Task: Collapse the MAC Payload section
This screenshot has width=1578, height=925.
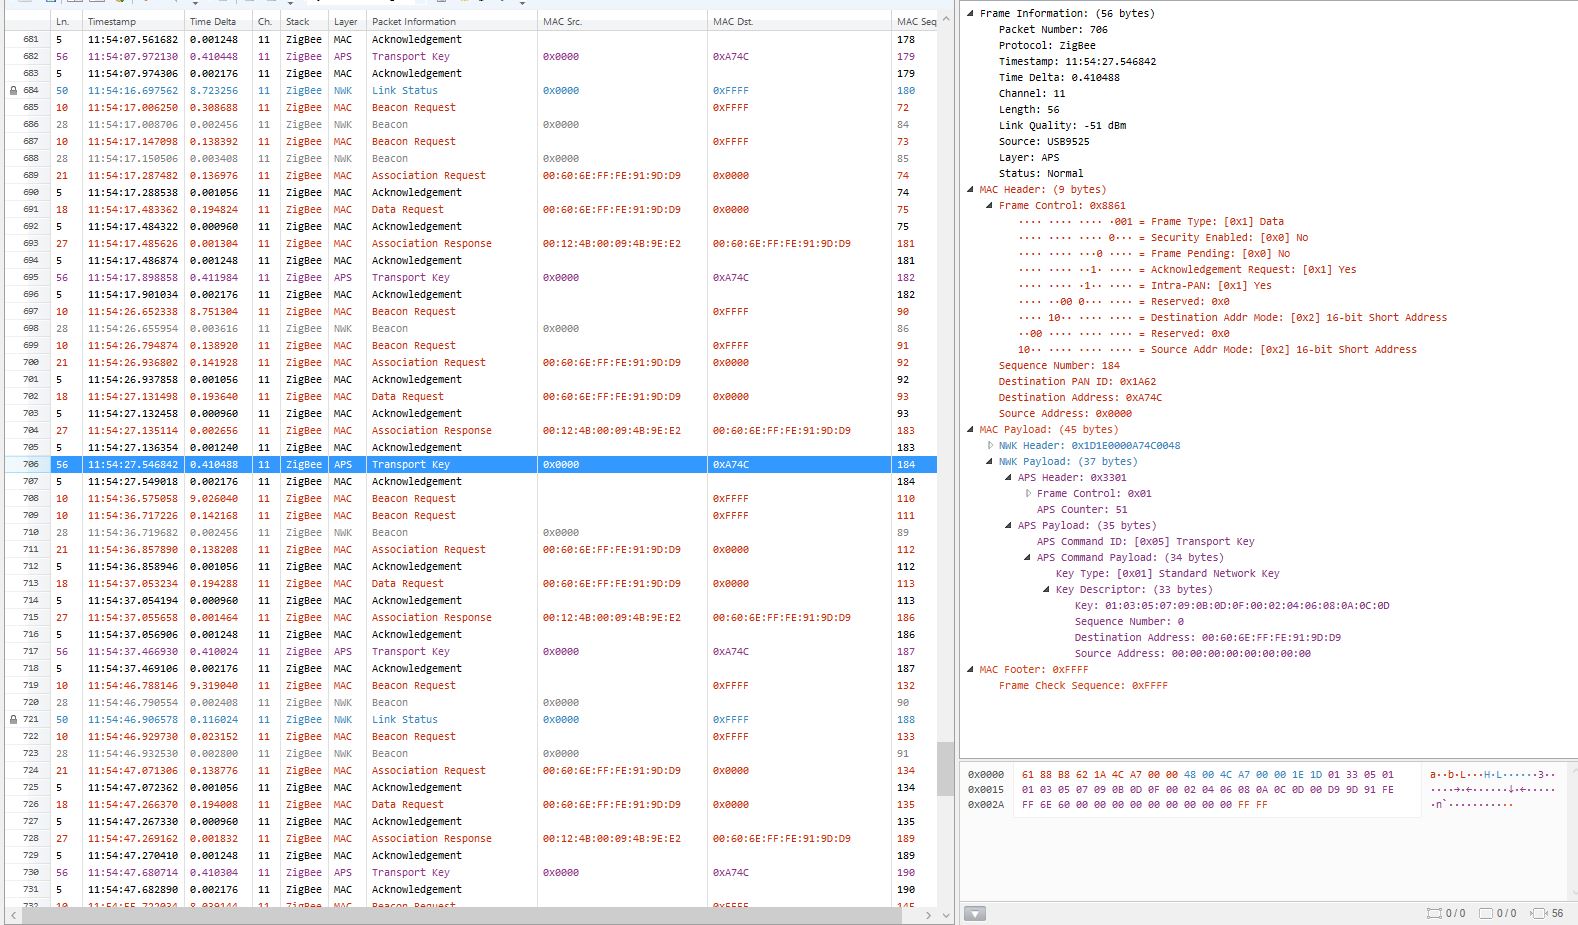Action: coord(970,429)
